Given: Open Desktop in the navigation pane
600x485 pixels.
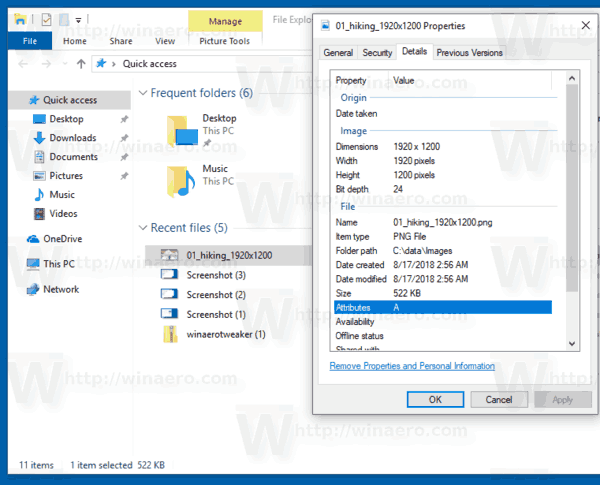Looking at the screenshot, I should coord(66,119).
